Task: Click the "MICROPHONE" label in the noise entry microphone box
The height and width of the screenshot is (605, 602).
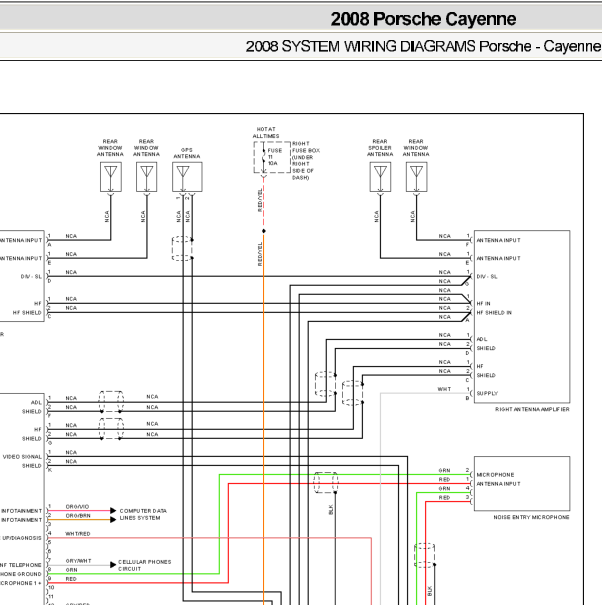Action: click(x=495, y=475)
